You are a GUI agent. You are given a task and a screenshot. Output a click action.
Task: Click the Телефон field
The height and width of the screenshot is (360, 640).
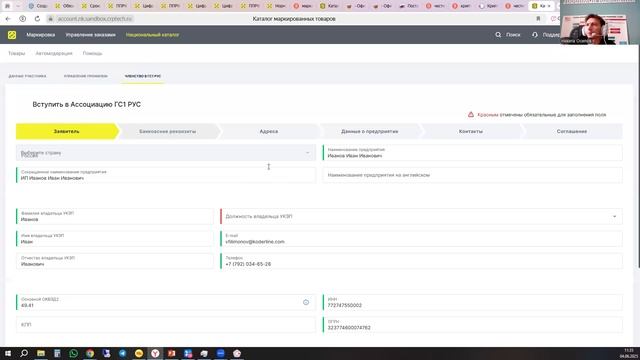[x=422, y=261]
